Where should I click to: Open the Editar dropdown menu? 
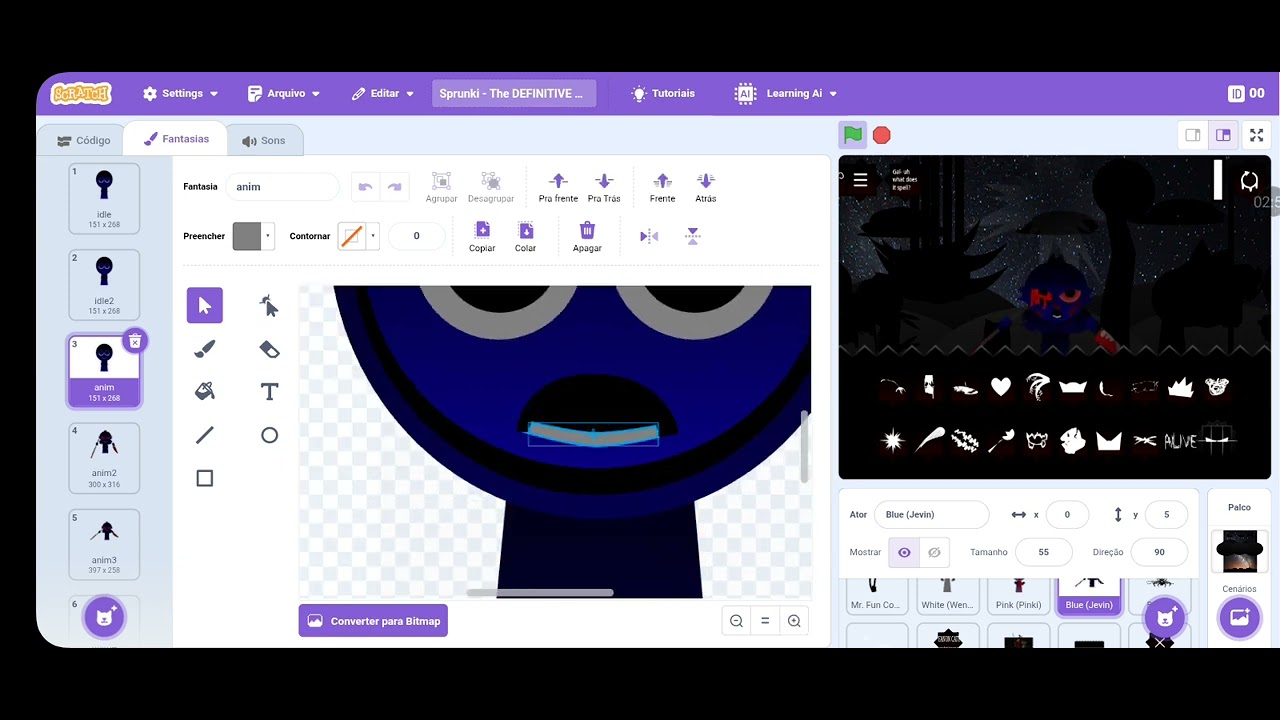click(383, 93)
